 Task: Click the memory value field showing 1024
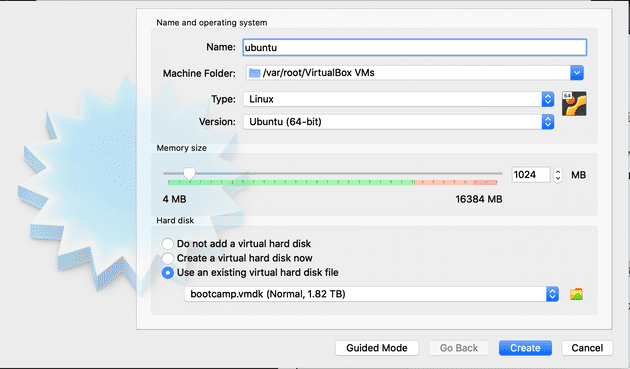pyautogui.click(x=531, y=175)
